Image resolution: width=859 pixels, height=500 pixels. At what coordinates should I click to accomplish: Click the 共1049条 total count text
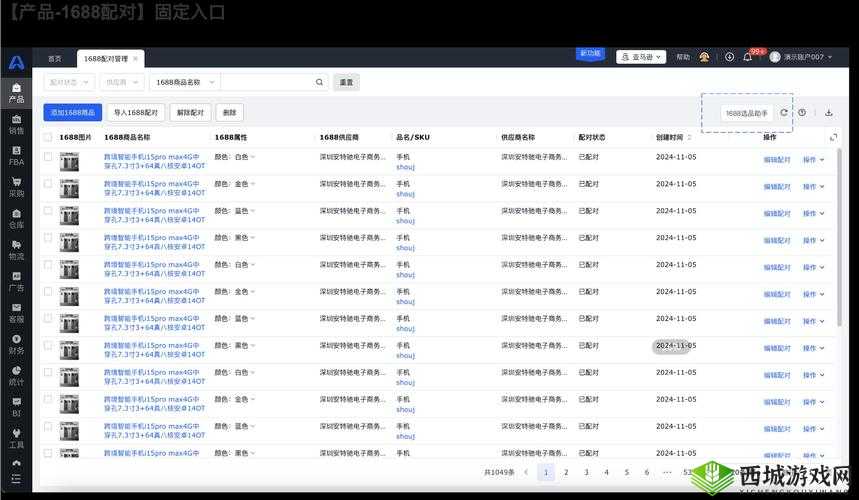[x=499, y=472]
